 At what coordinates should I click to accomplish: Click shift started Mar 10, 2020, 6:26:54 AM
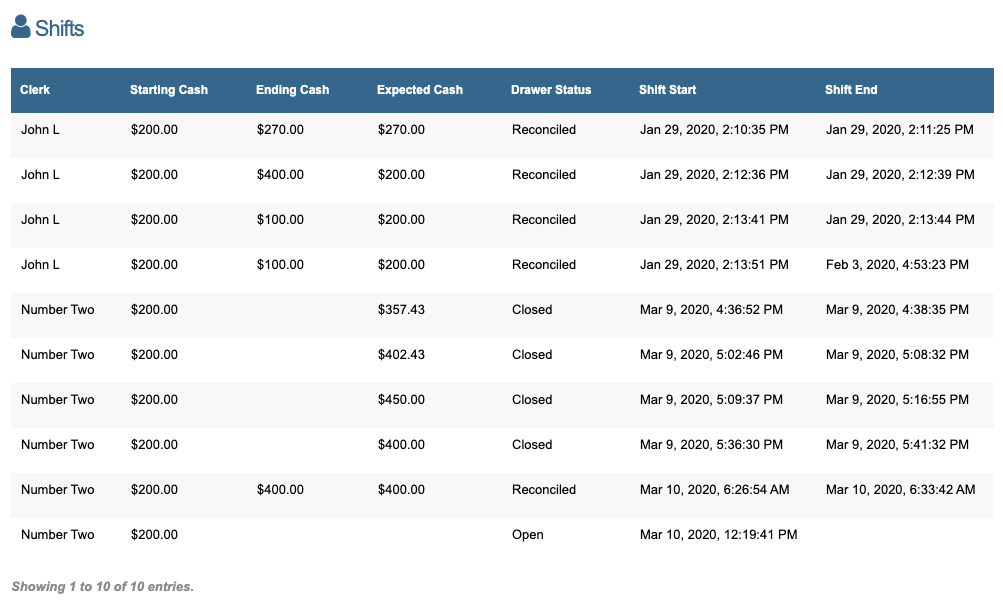(x=715, y=490)
